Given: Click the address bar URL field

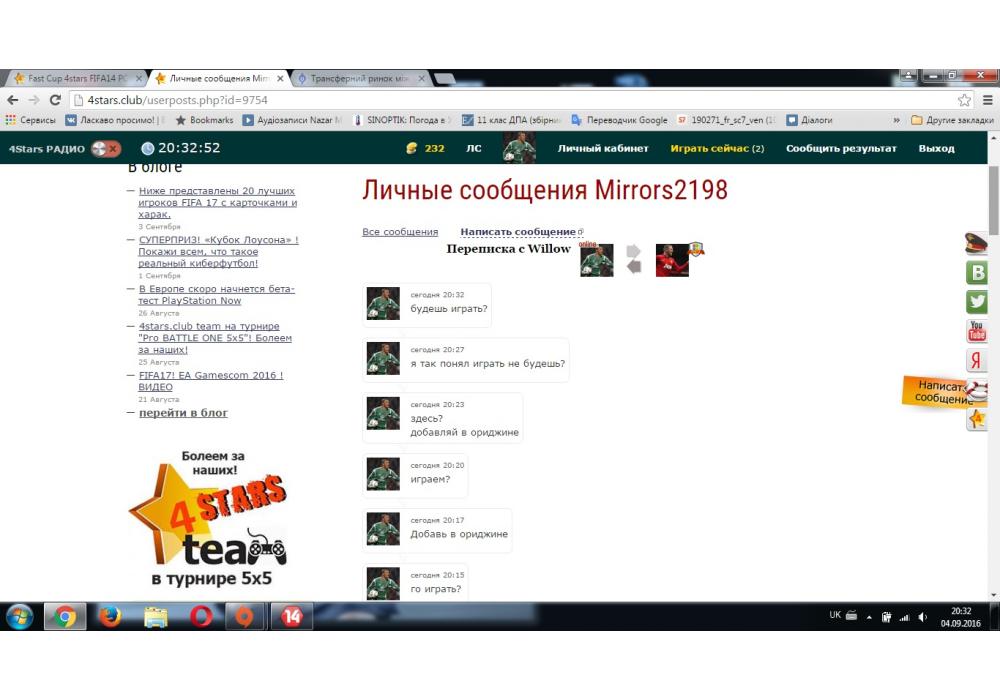Looking at the screenshot, I should [x=500, y=100].
